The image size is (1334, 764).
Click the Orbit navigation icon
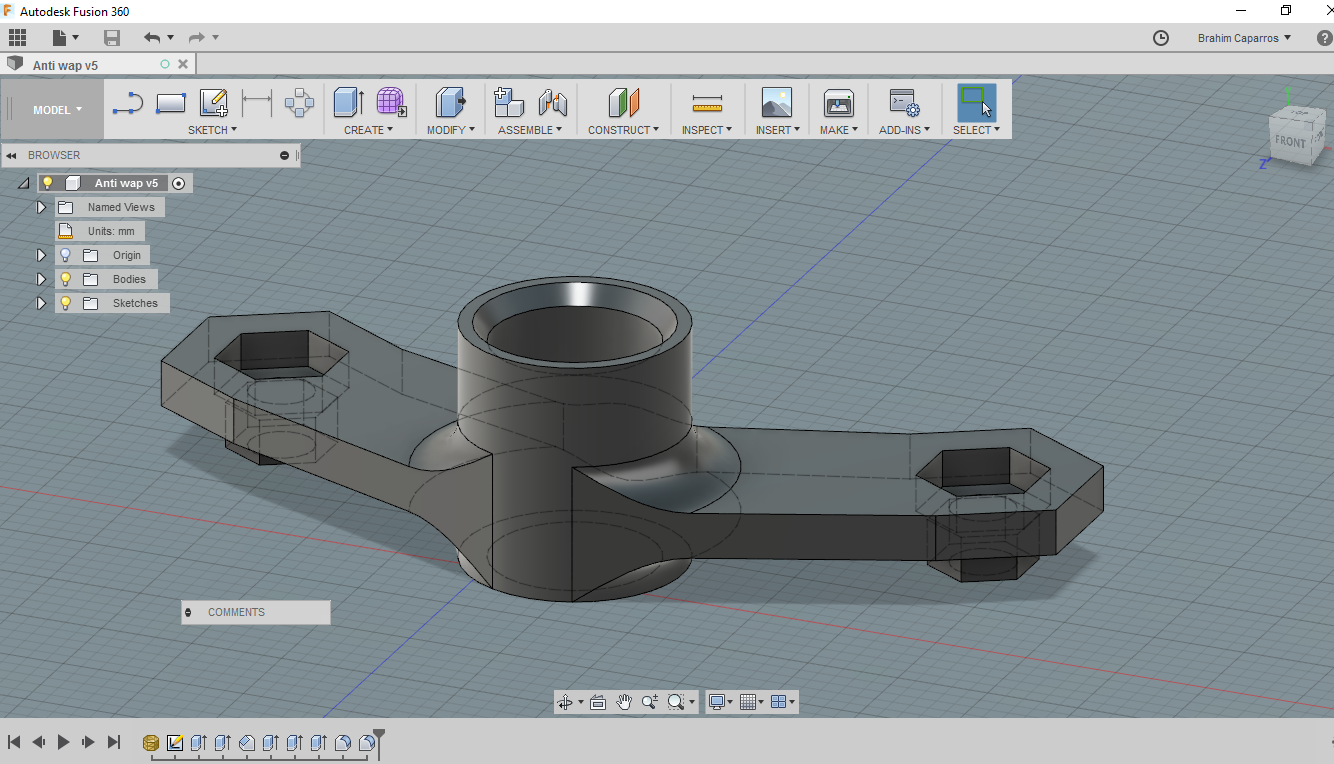tap(565, 702)
